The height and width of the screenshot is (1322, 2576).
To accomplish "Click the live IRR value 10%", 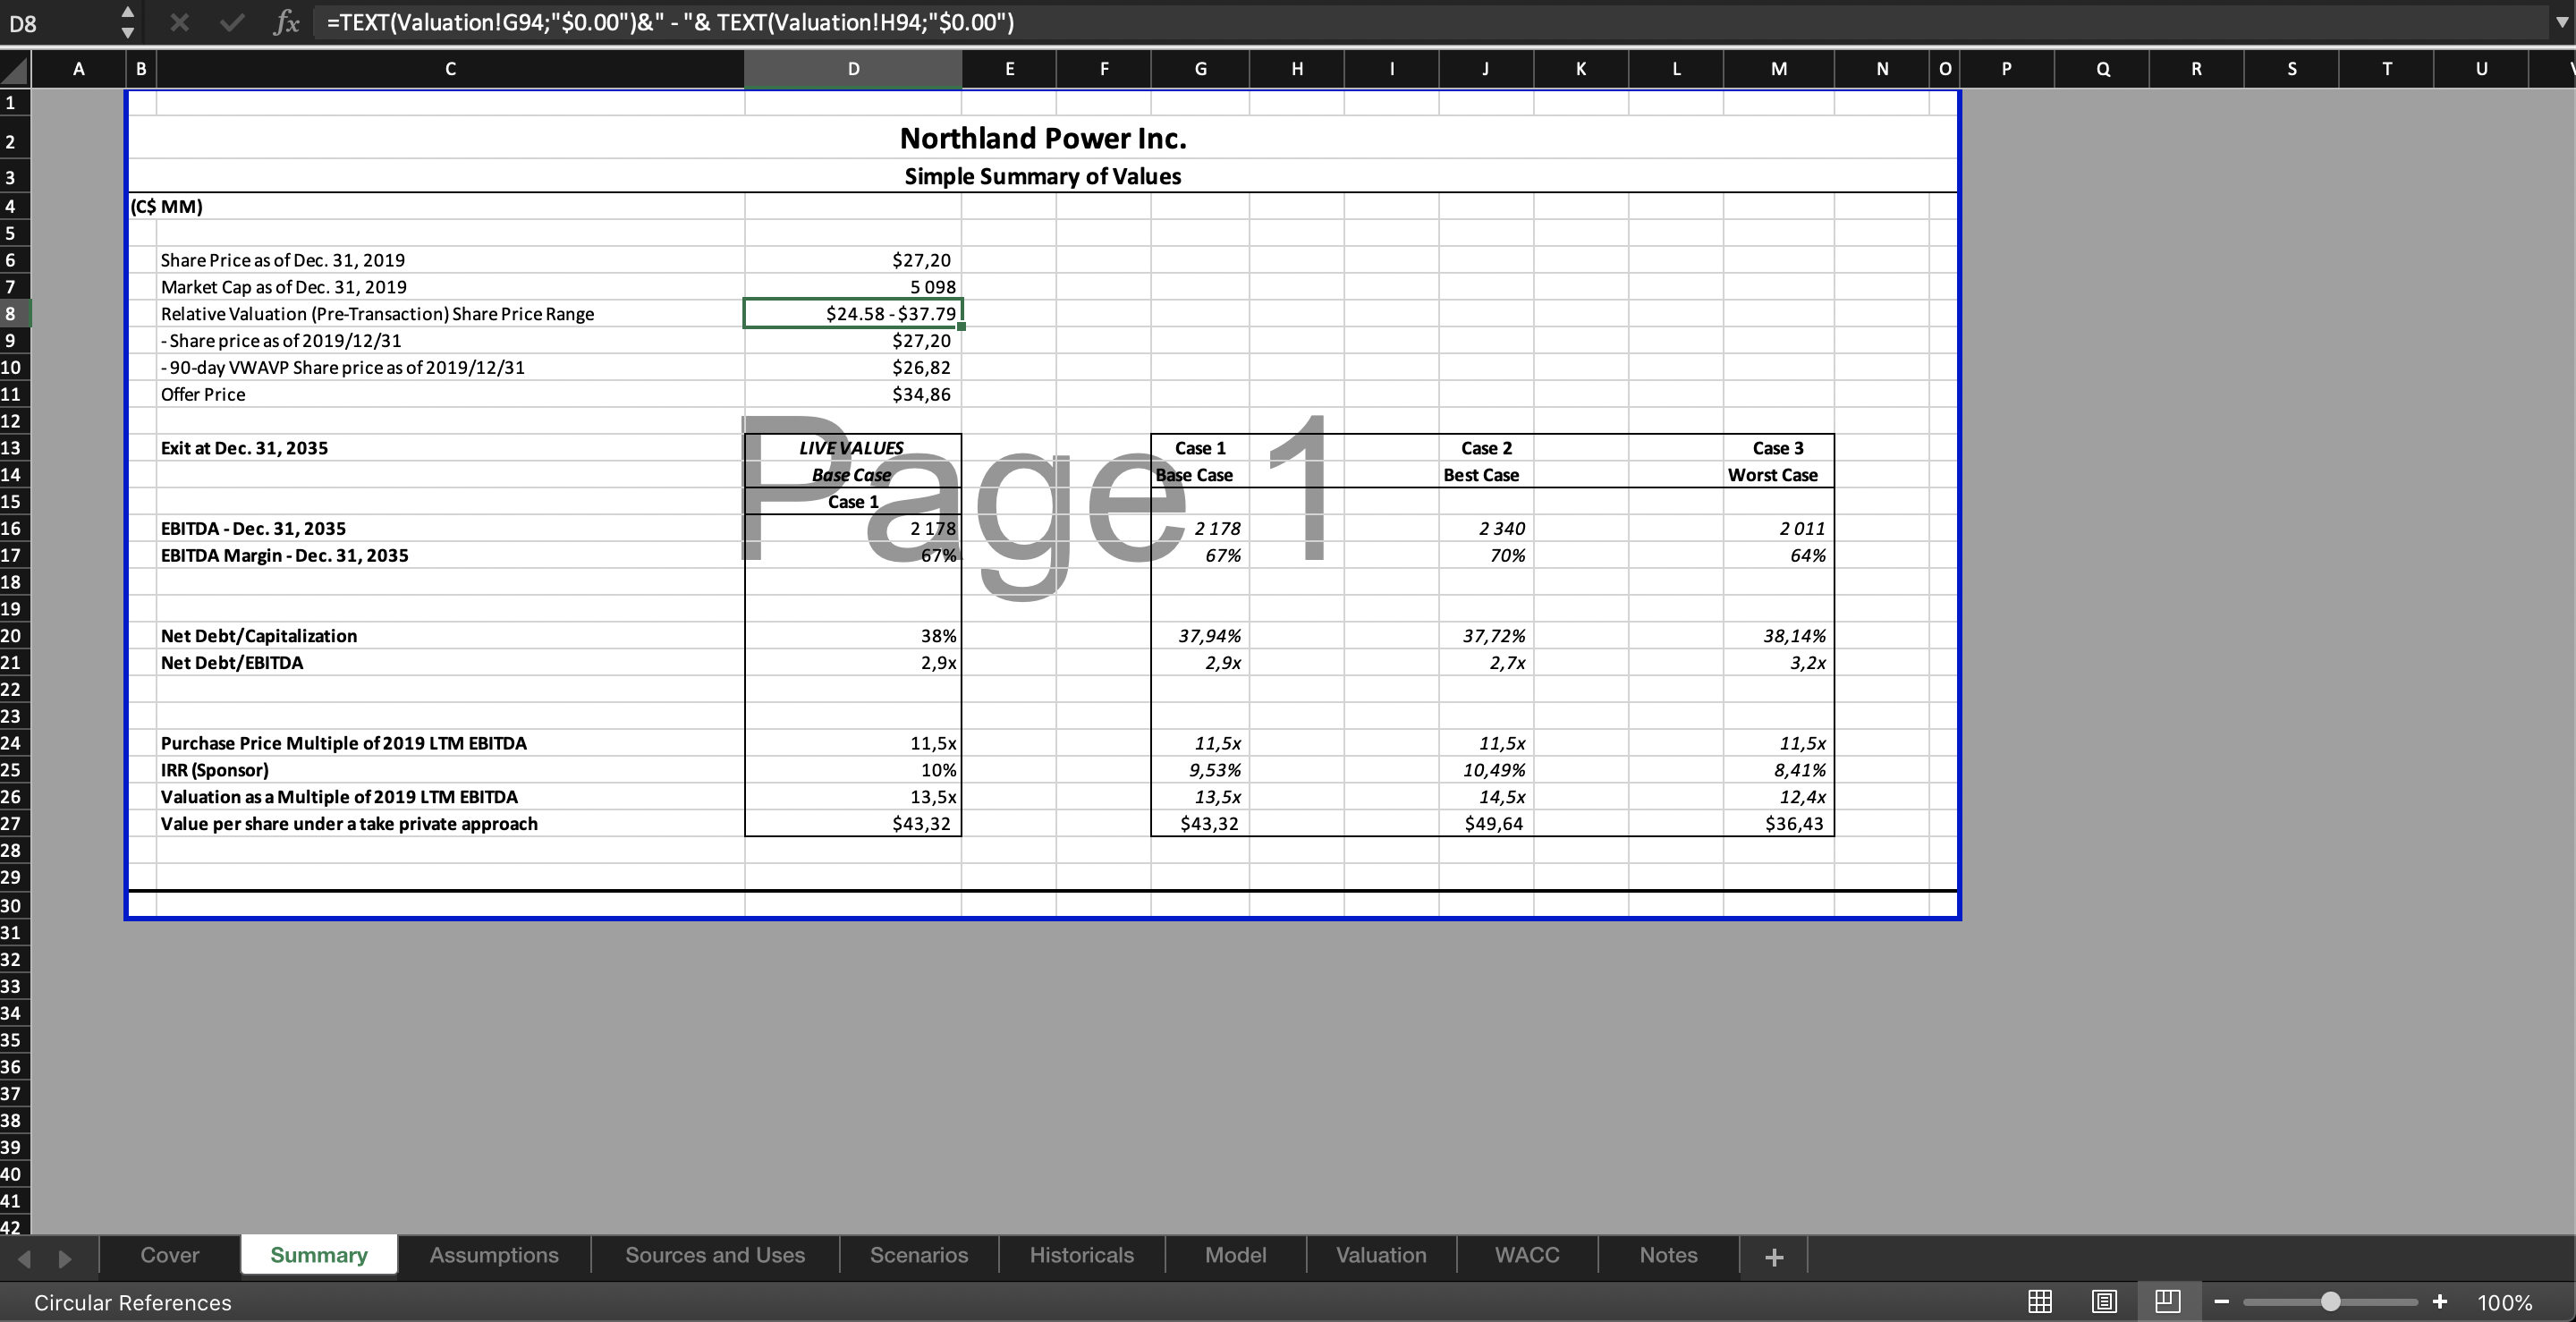I will 938,769.
